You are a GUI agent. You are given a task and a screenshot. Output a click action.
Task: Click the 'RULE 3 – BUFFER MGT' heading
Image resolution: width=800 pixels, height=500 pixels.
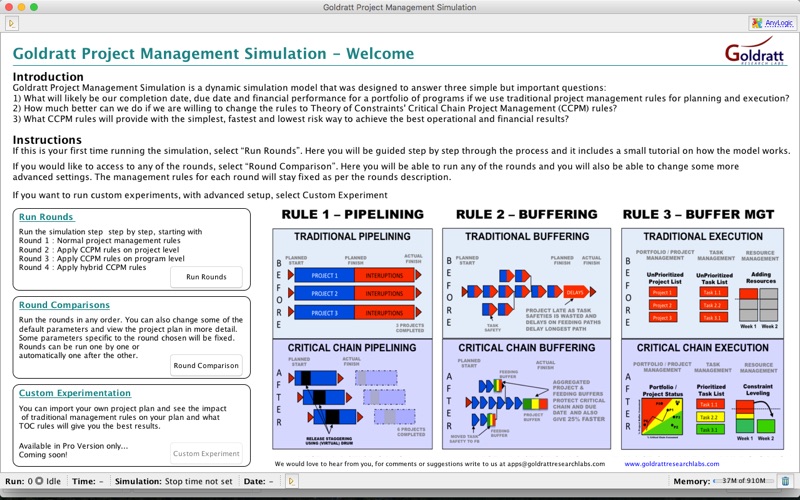click(698, 214)
